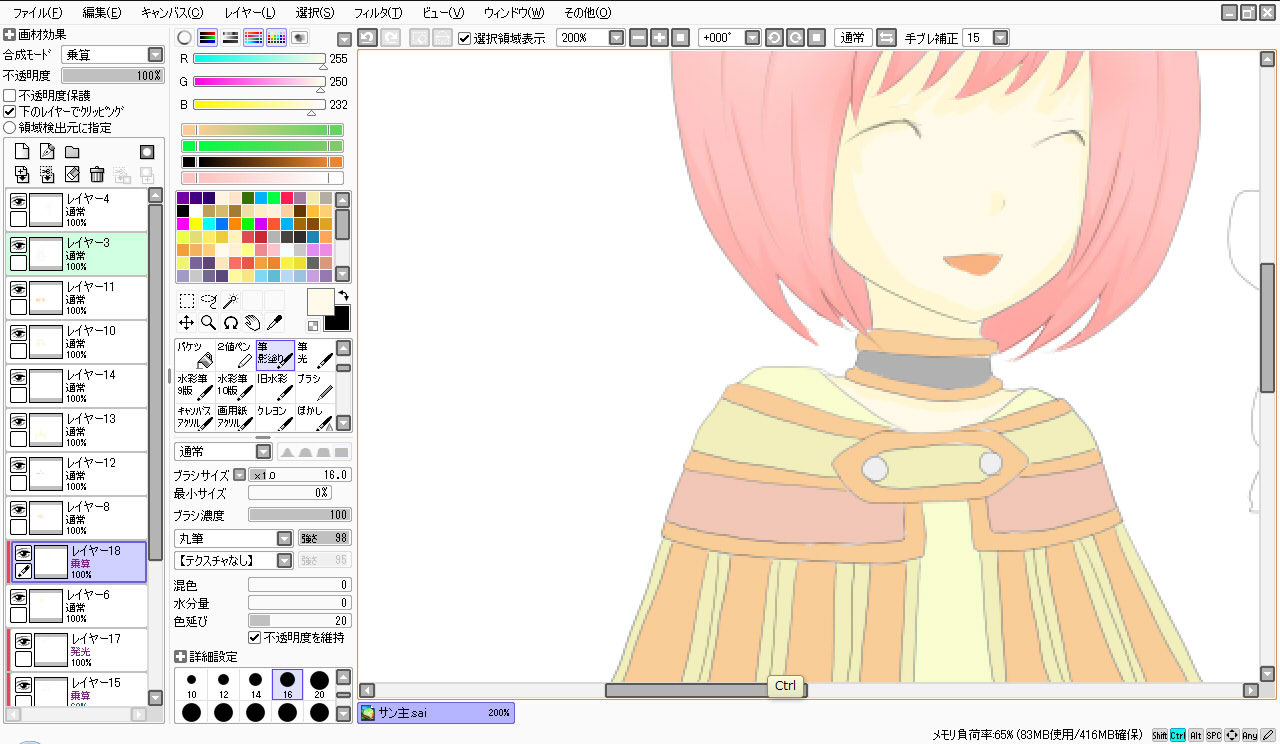This screenshot has height=744, width=1280.
Task: Select the ブラシ brush tool
Action: [x=314, y=386]
